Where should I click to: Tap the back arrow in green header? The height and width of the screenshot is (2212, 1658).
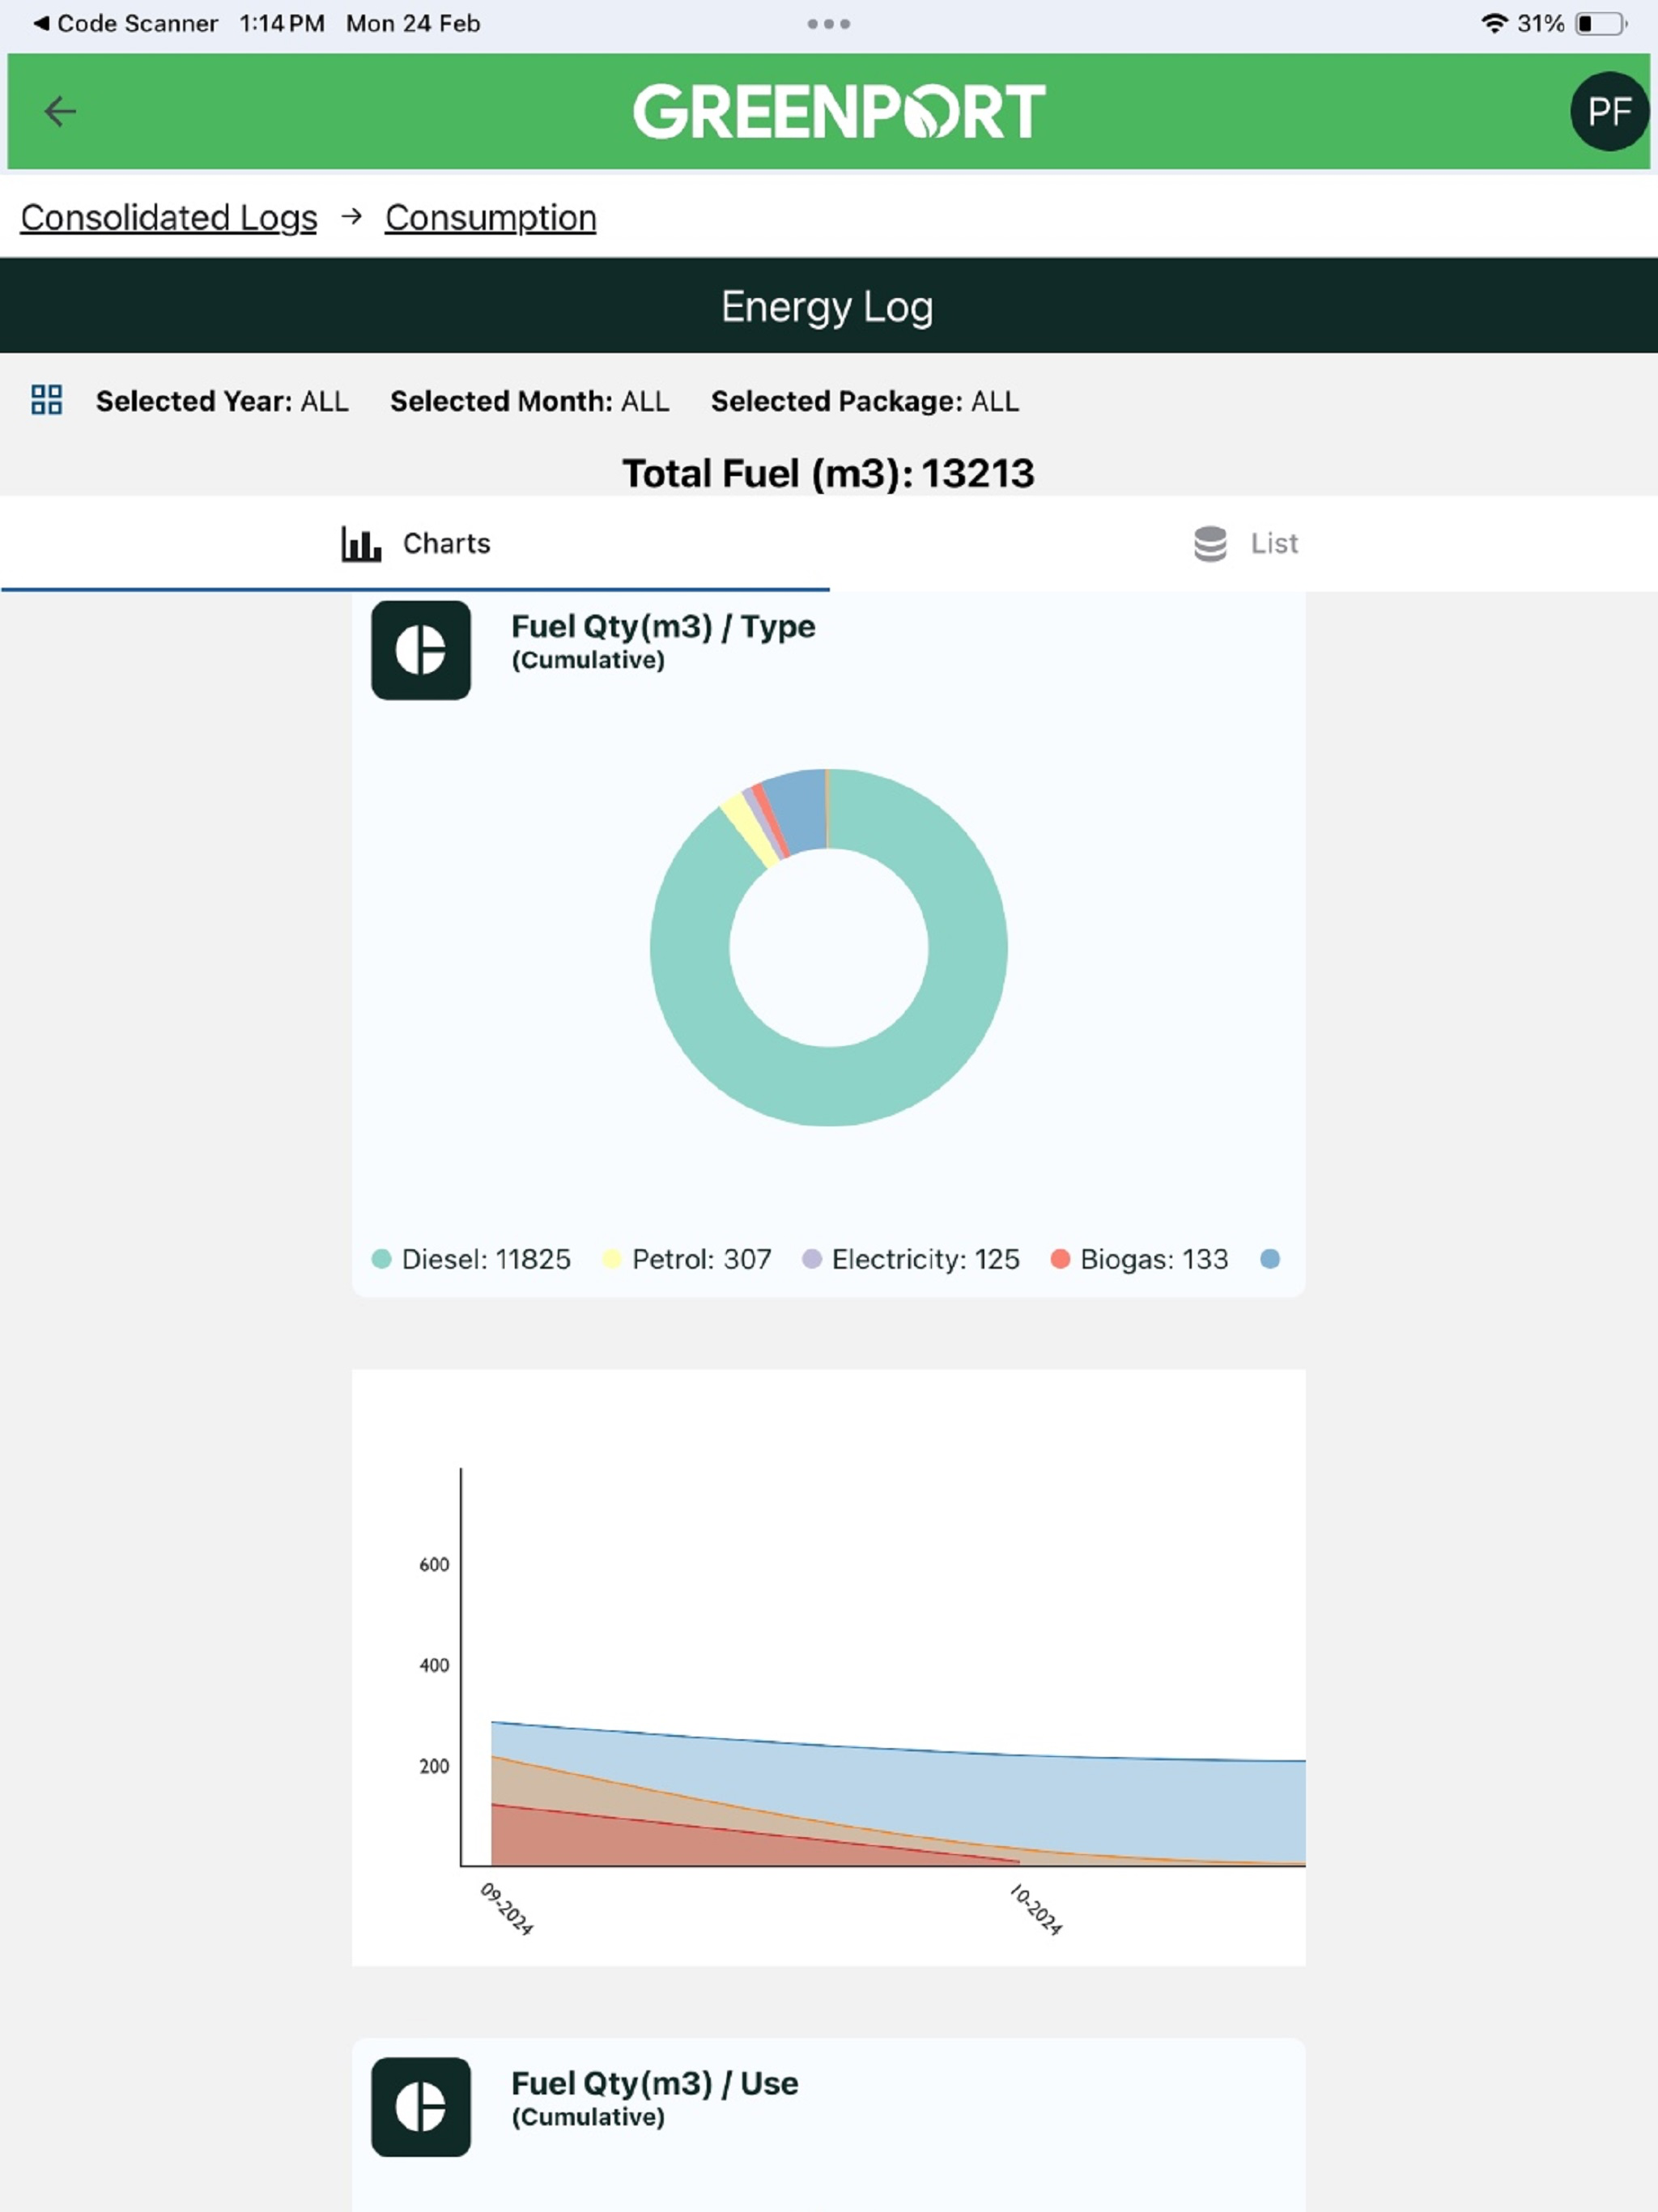(x=60, y=111)
